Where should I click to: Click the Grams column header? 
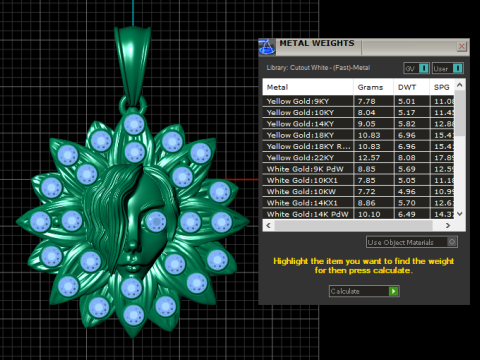[x=373, y=87]
